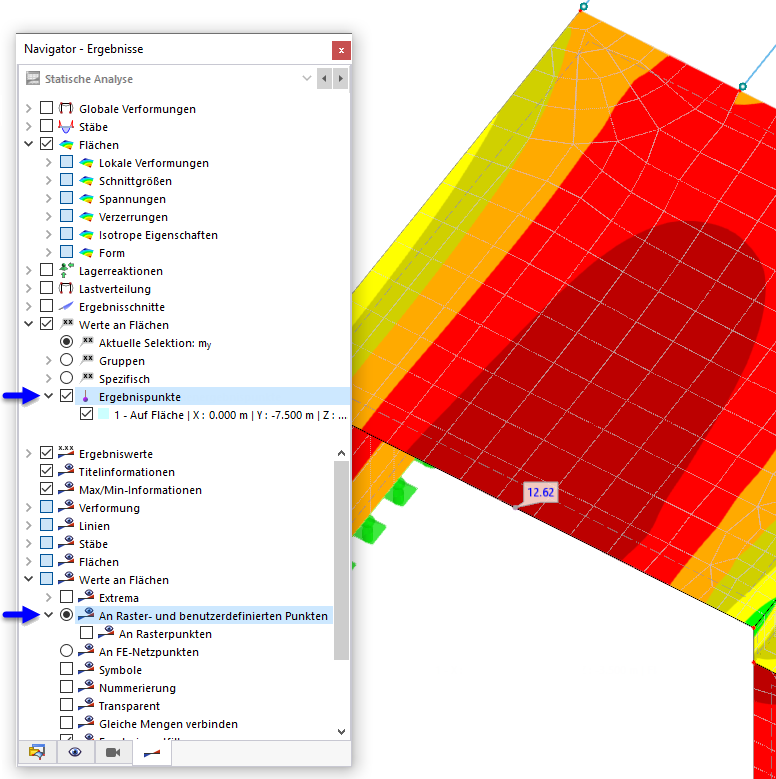
Task: Click the Symbole option icon
Action: tap(86, 669)
